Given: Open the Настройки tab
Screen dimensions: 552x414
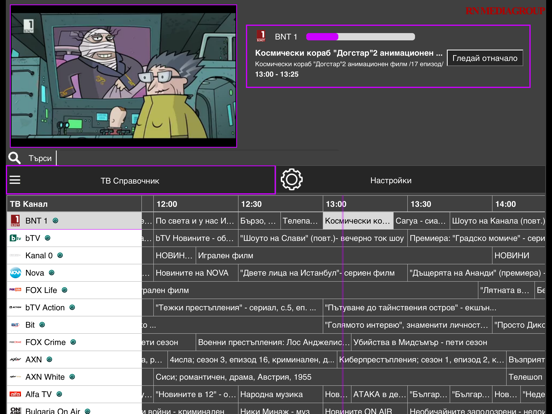Looking at the screenshot, I should click(x=410, y=180).
